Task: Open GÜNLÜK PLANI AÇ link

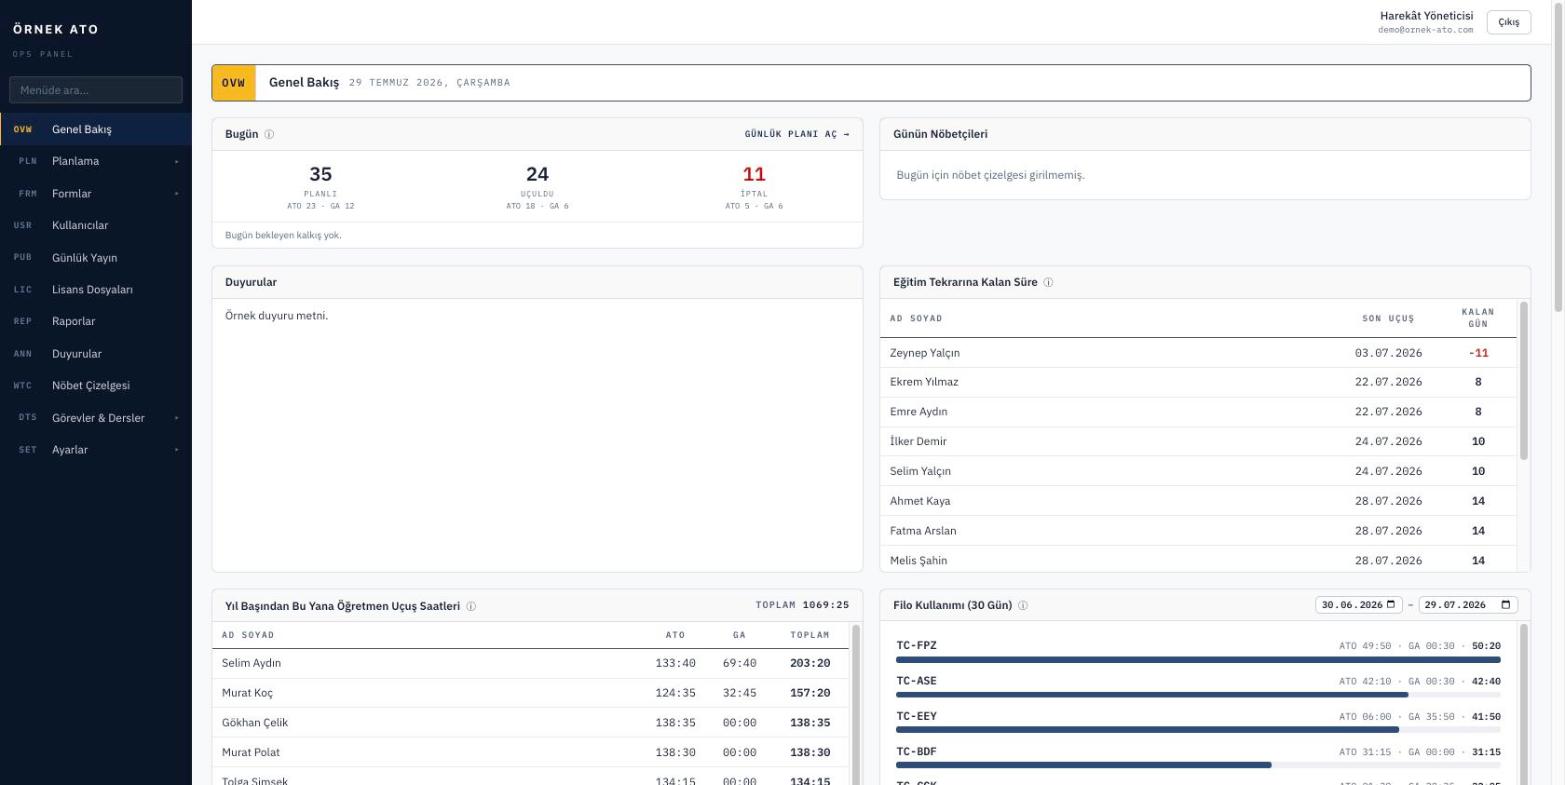Action: (796, 134)
